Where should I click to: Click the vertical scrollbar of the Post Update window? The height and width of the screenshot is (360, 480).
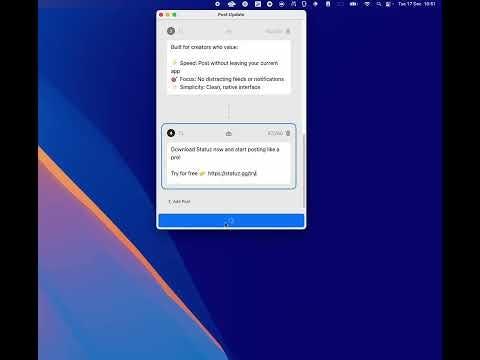pos(303,170)
